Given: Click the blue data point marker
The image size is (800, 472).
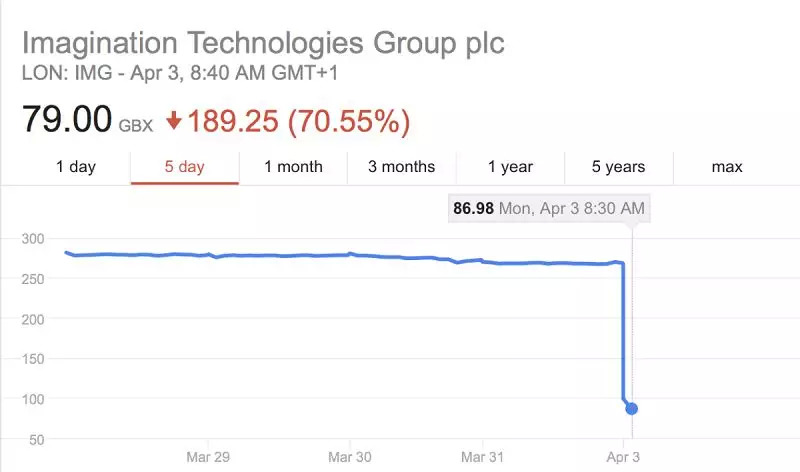Looking at the screenshot, I should click(632, 408).
